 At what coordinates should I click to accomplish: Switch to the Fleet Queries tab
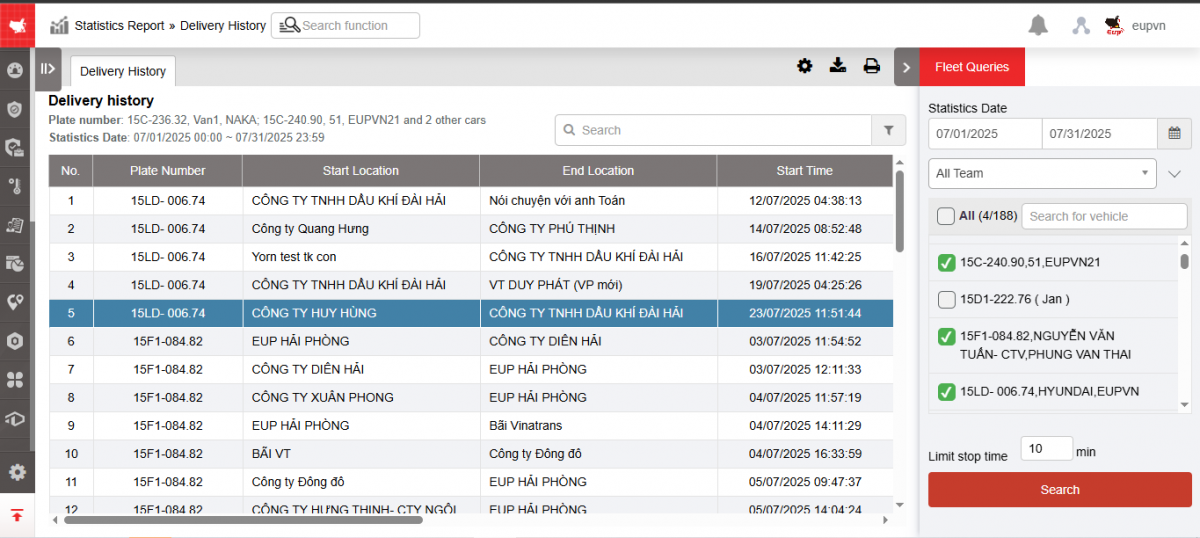(971, 67)
